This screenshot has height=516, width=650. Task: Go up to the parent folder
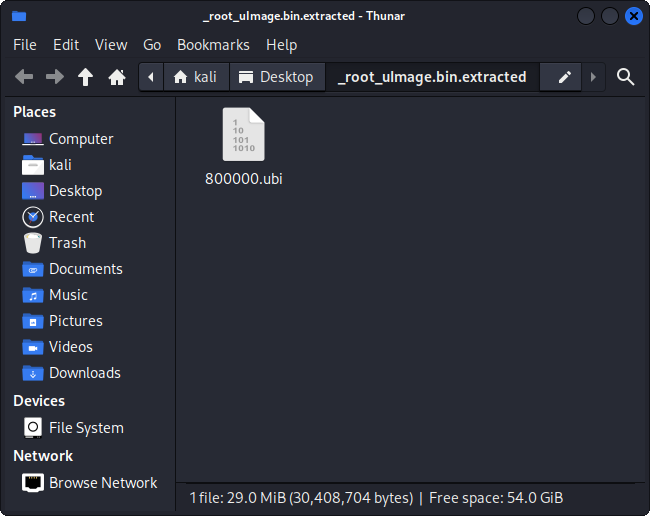tap(86, 77)
